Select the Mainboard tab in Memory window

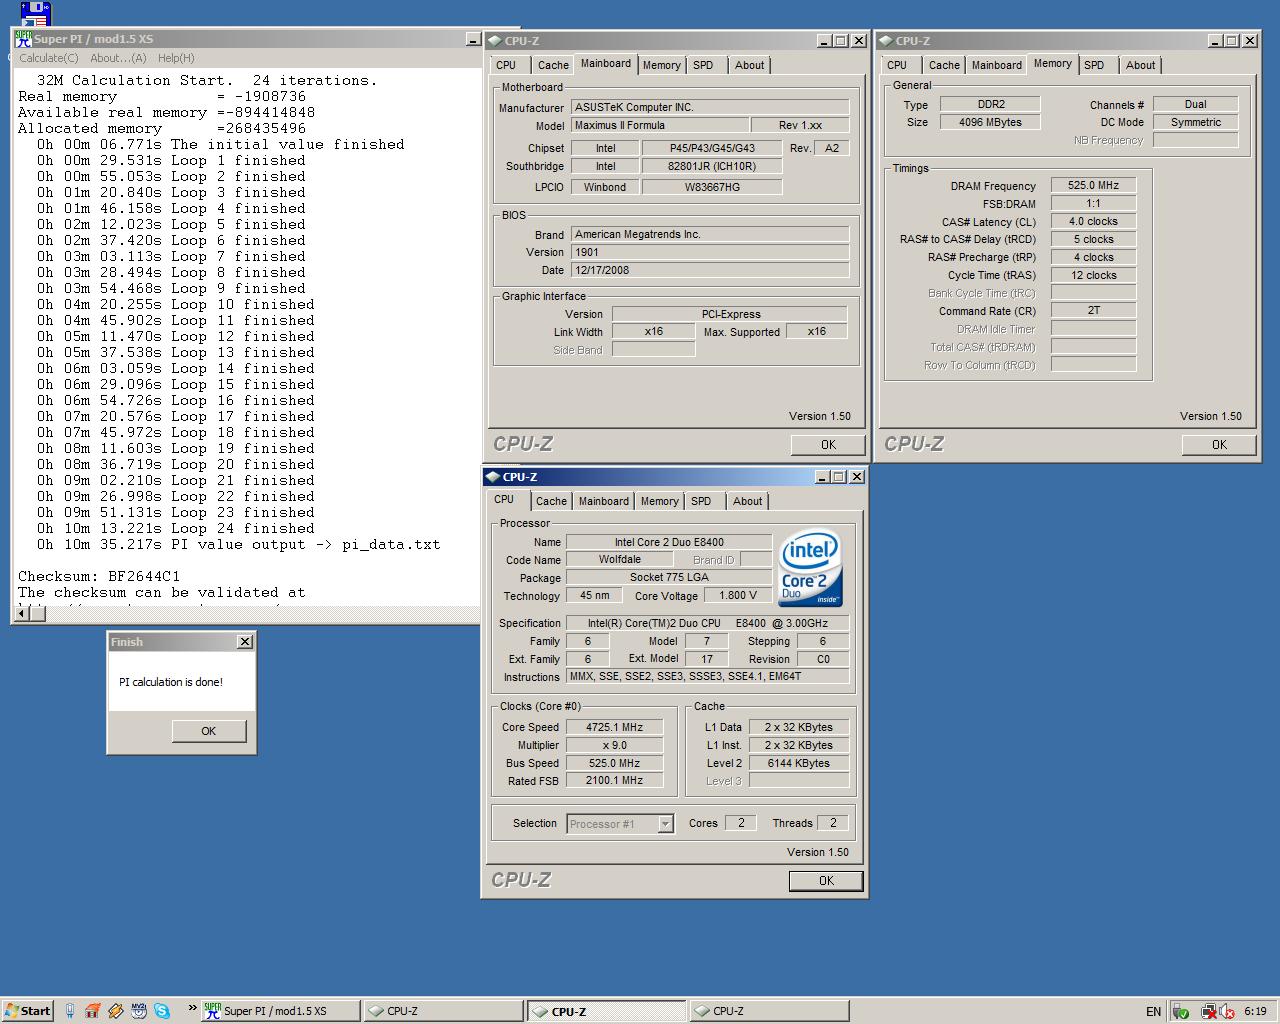(997, 65)
